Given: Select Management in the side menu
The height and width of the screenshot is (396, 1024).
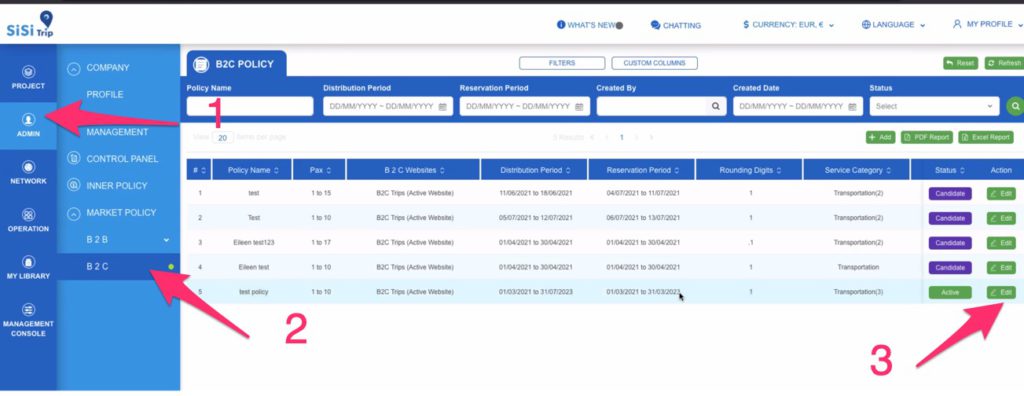Looking at the screenshot, I should 117,132.
